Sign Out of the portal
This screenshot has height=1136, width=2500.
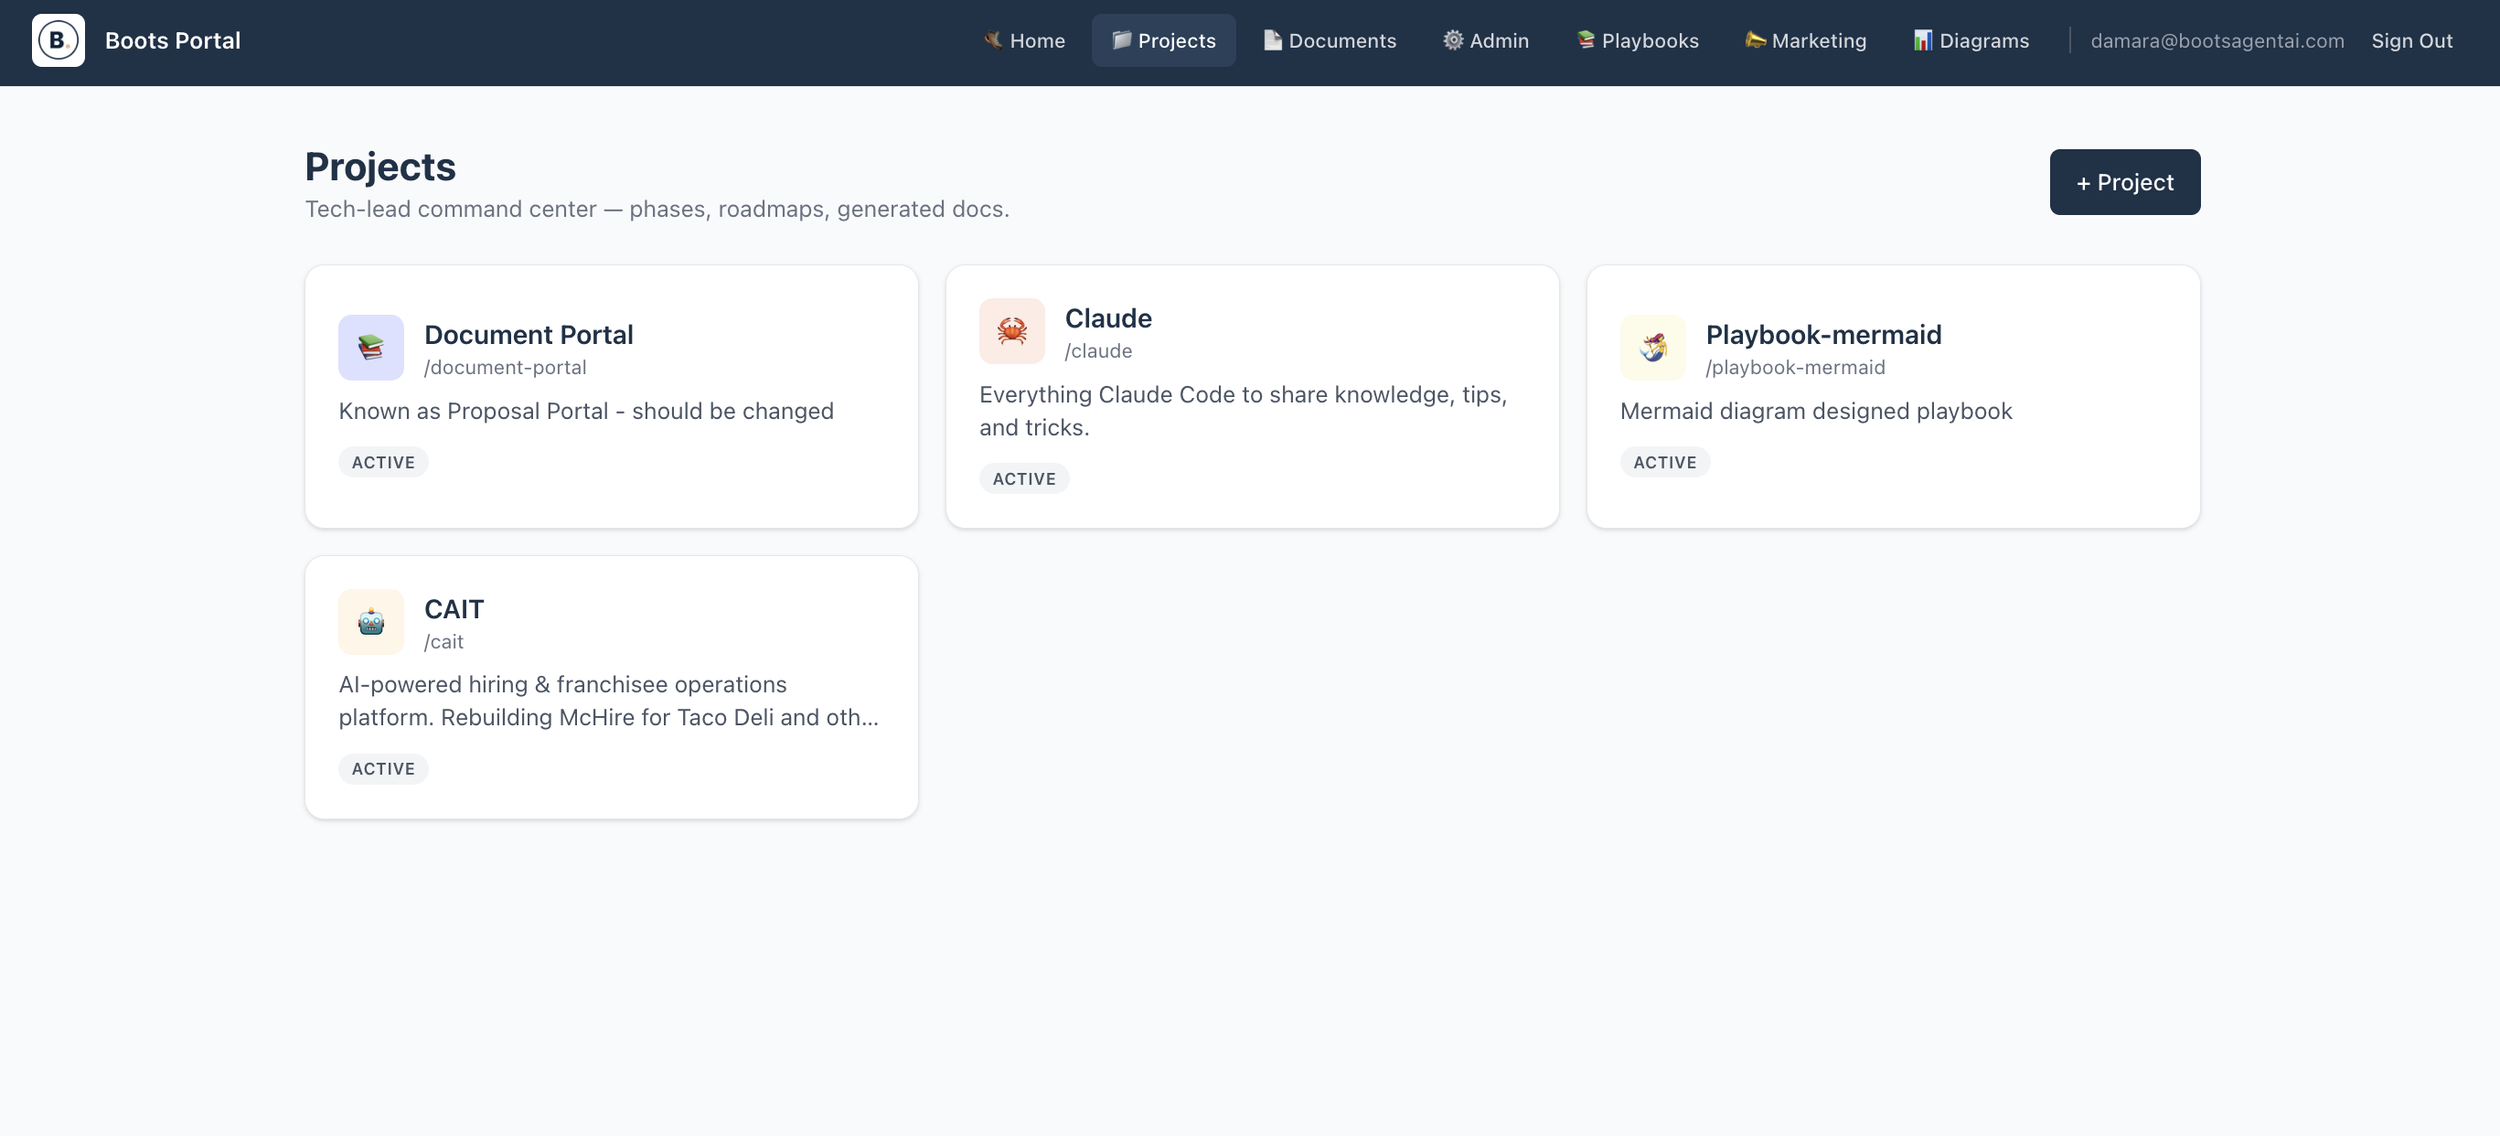2412,41
